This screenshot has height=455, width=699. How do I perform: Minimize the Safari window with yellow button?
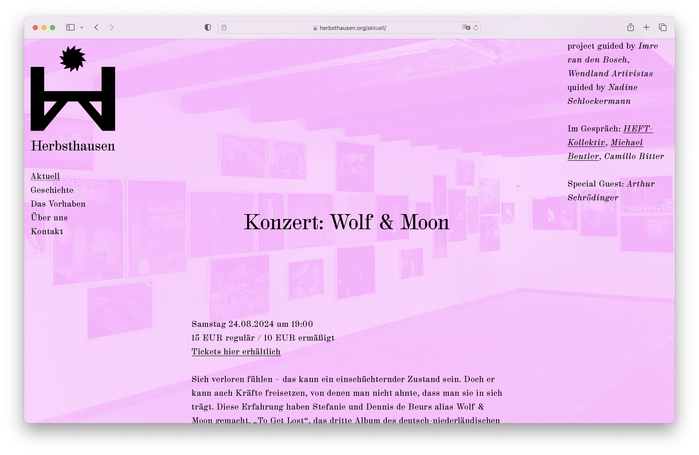click(x=44, y=28)
